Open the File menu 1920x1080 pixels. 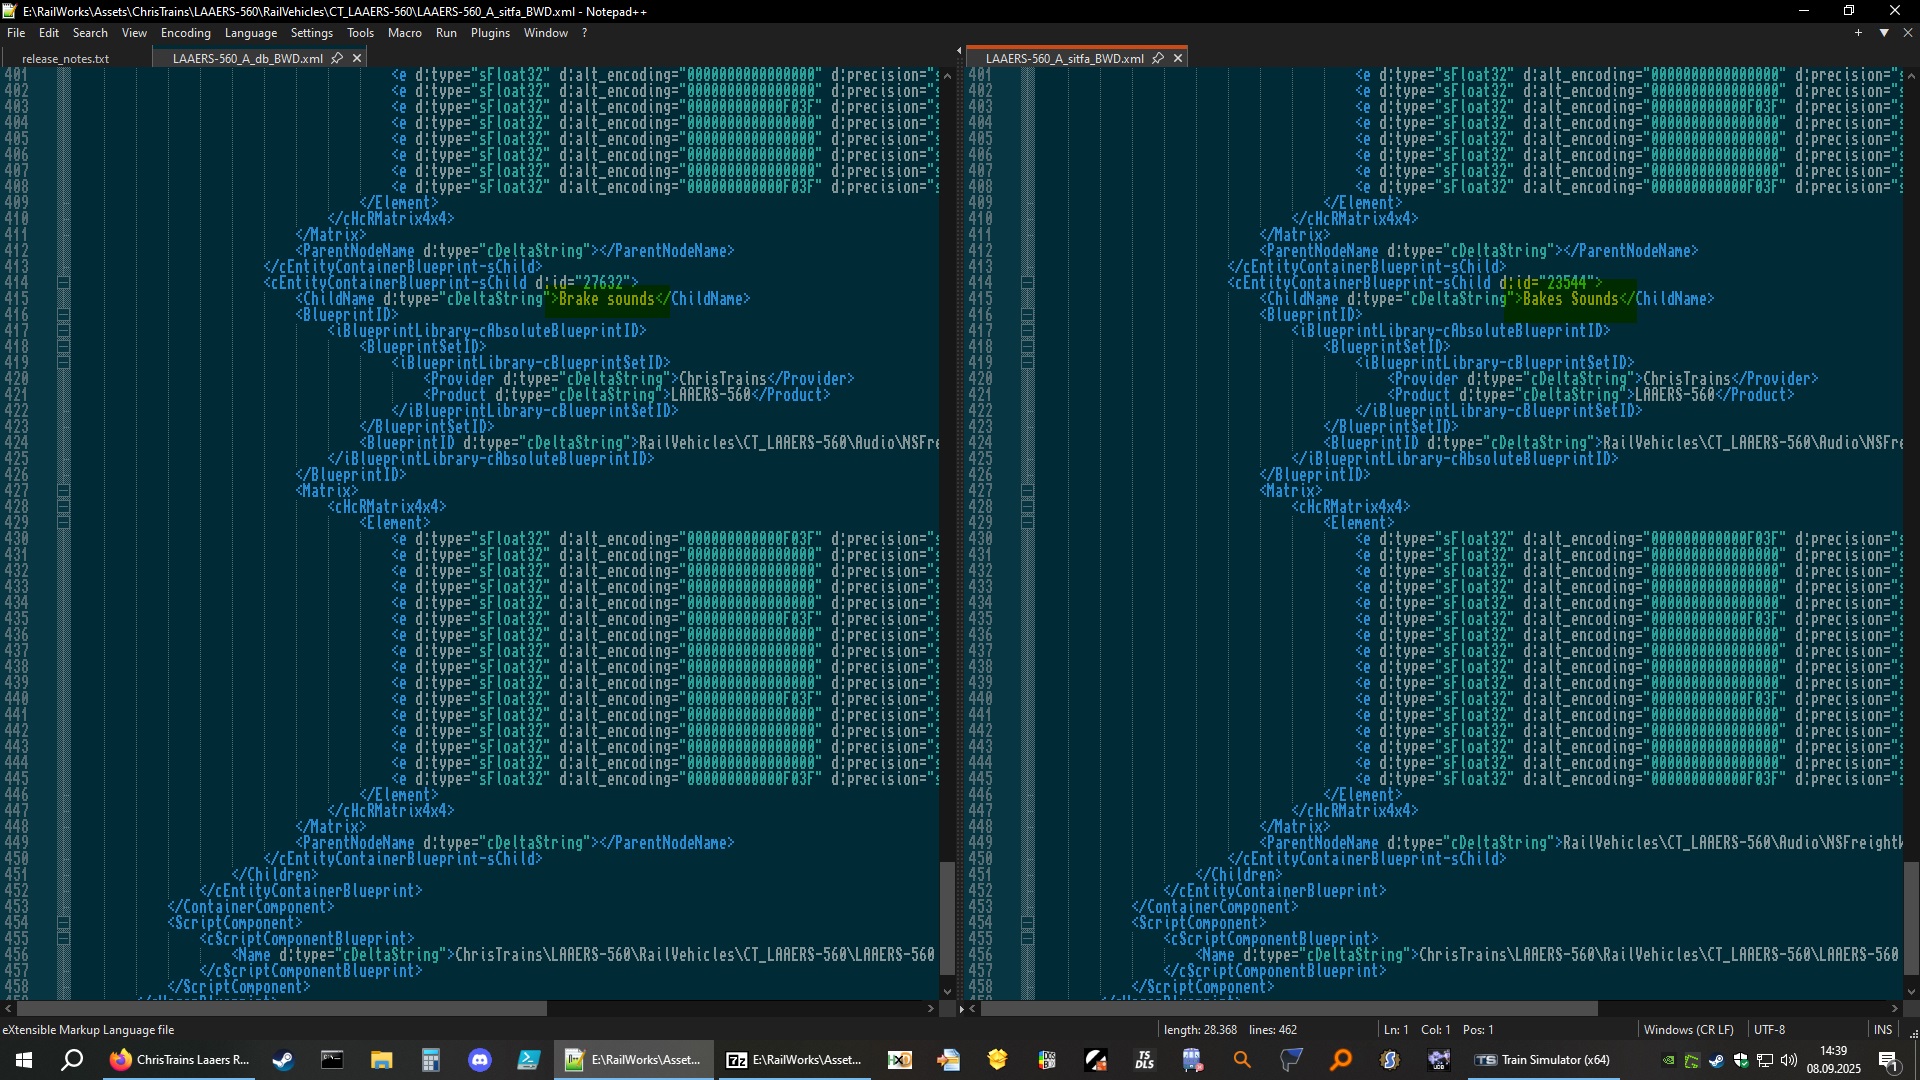click(x=16, y=33)
